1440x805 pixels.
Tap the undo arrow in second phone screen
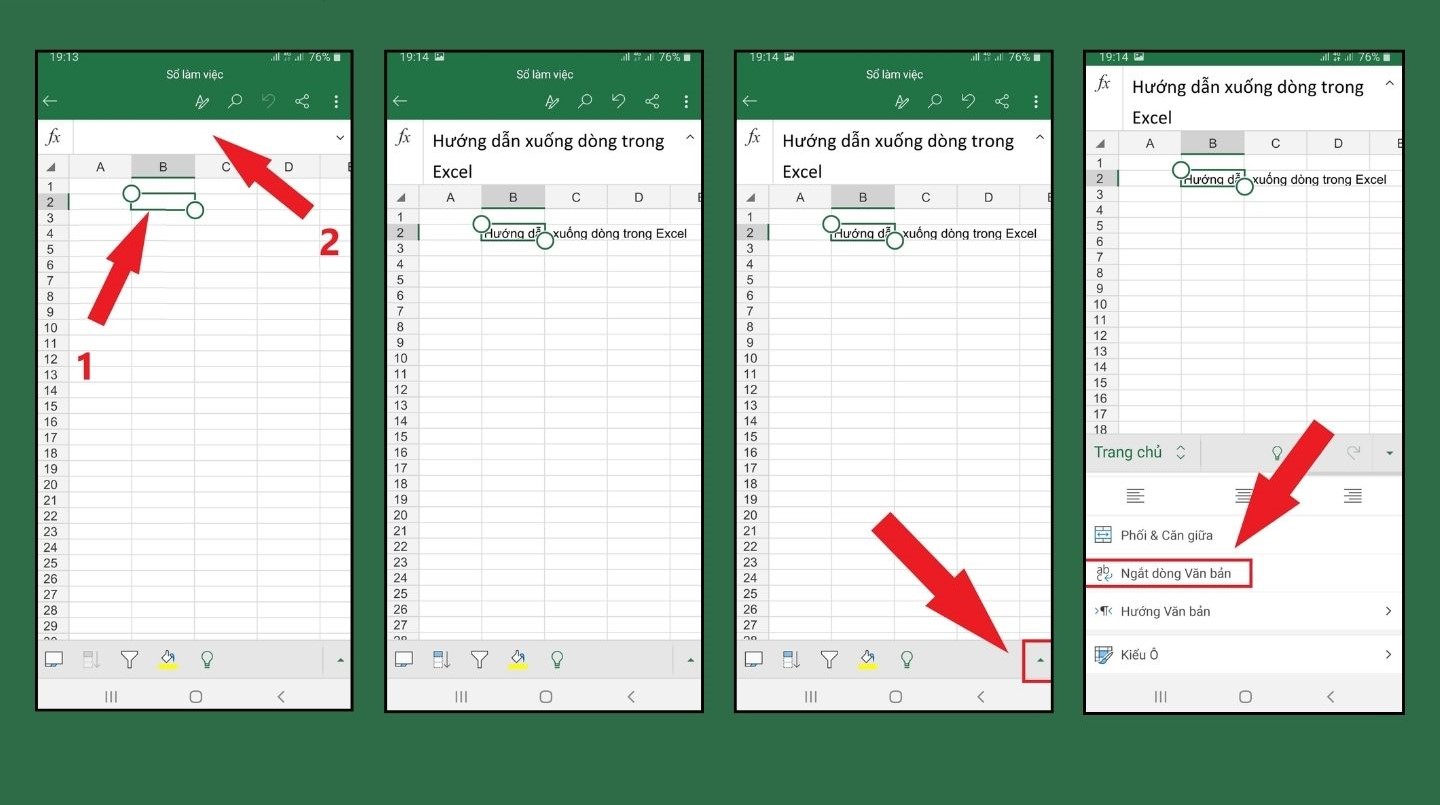pos(618,101)
